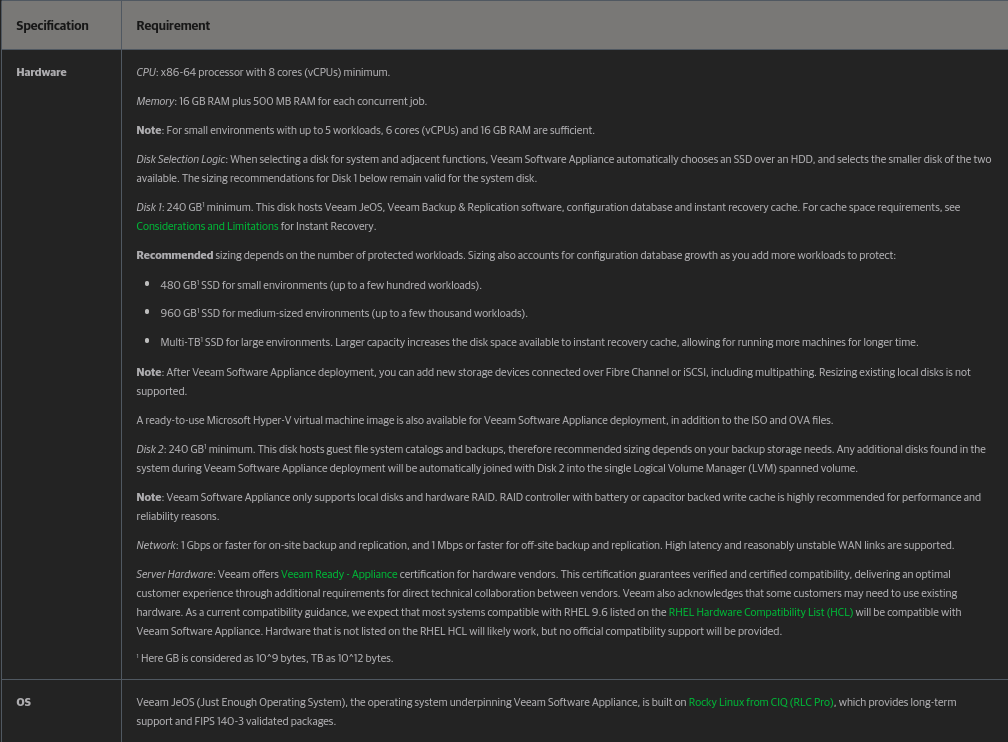Screen dimensions: 1008x742
Task: Click the footnote about GB as 10^9 bytes
Action: tap(265, 658)
